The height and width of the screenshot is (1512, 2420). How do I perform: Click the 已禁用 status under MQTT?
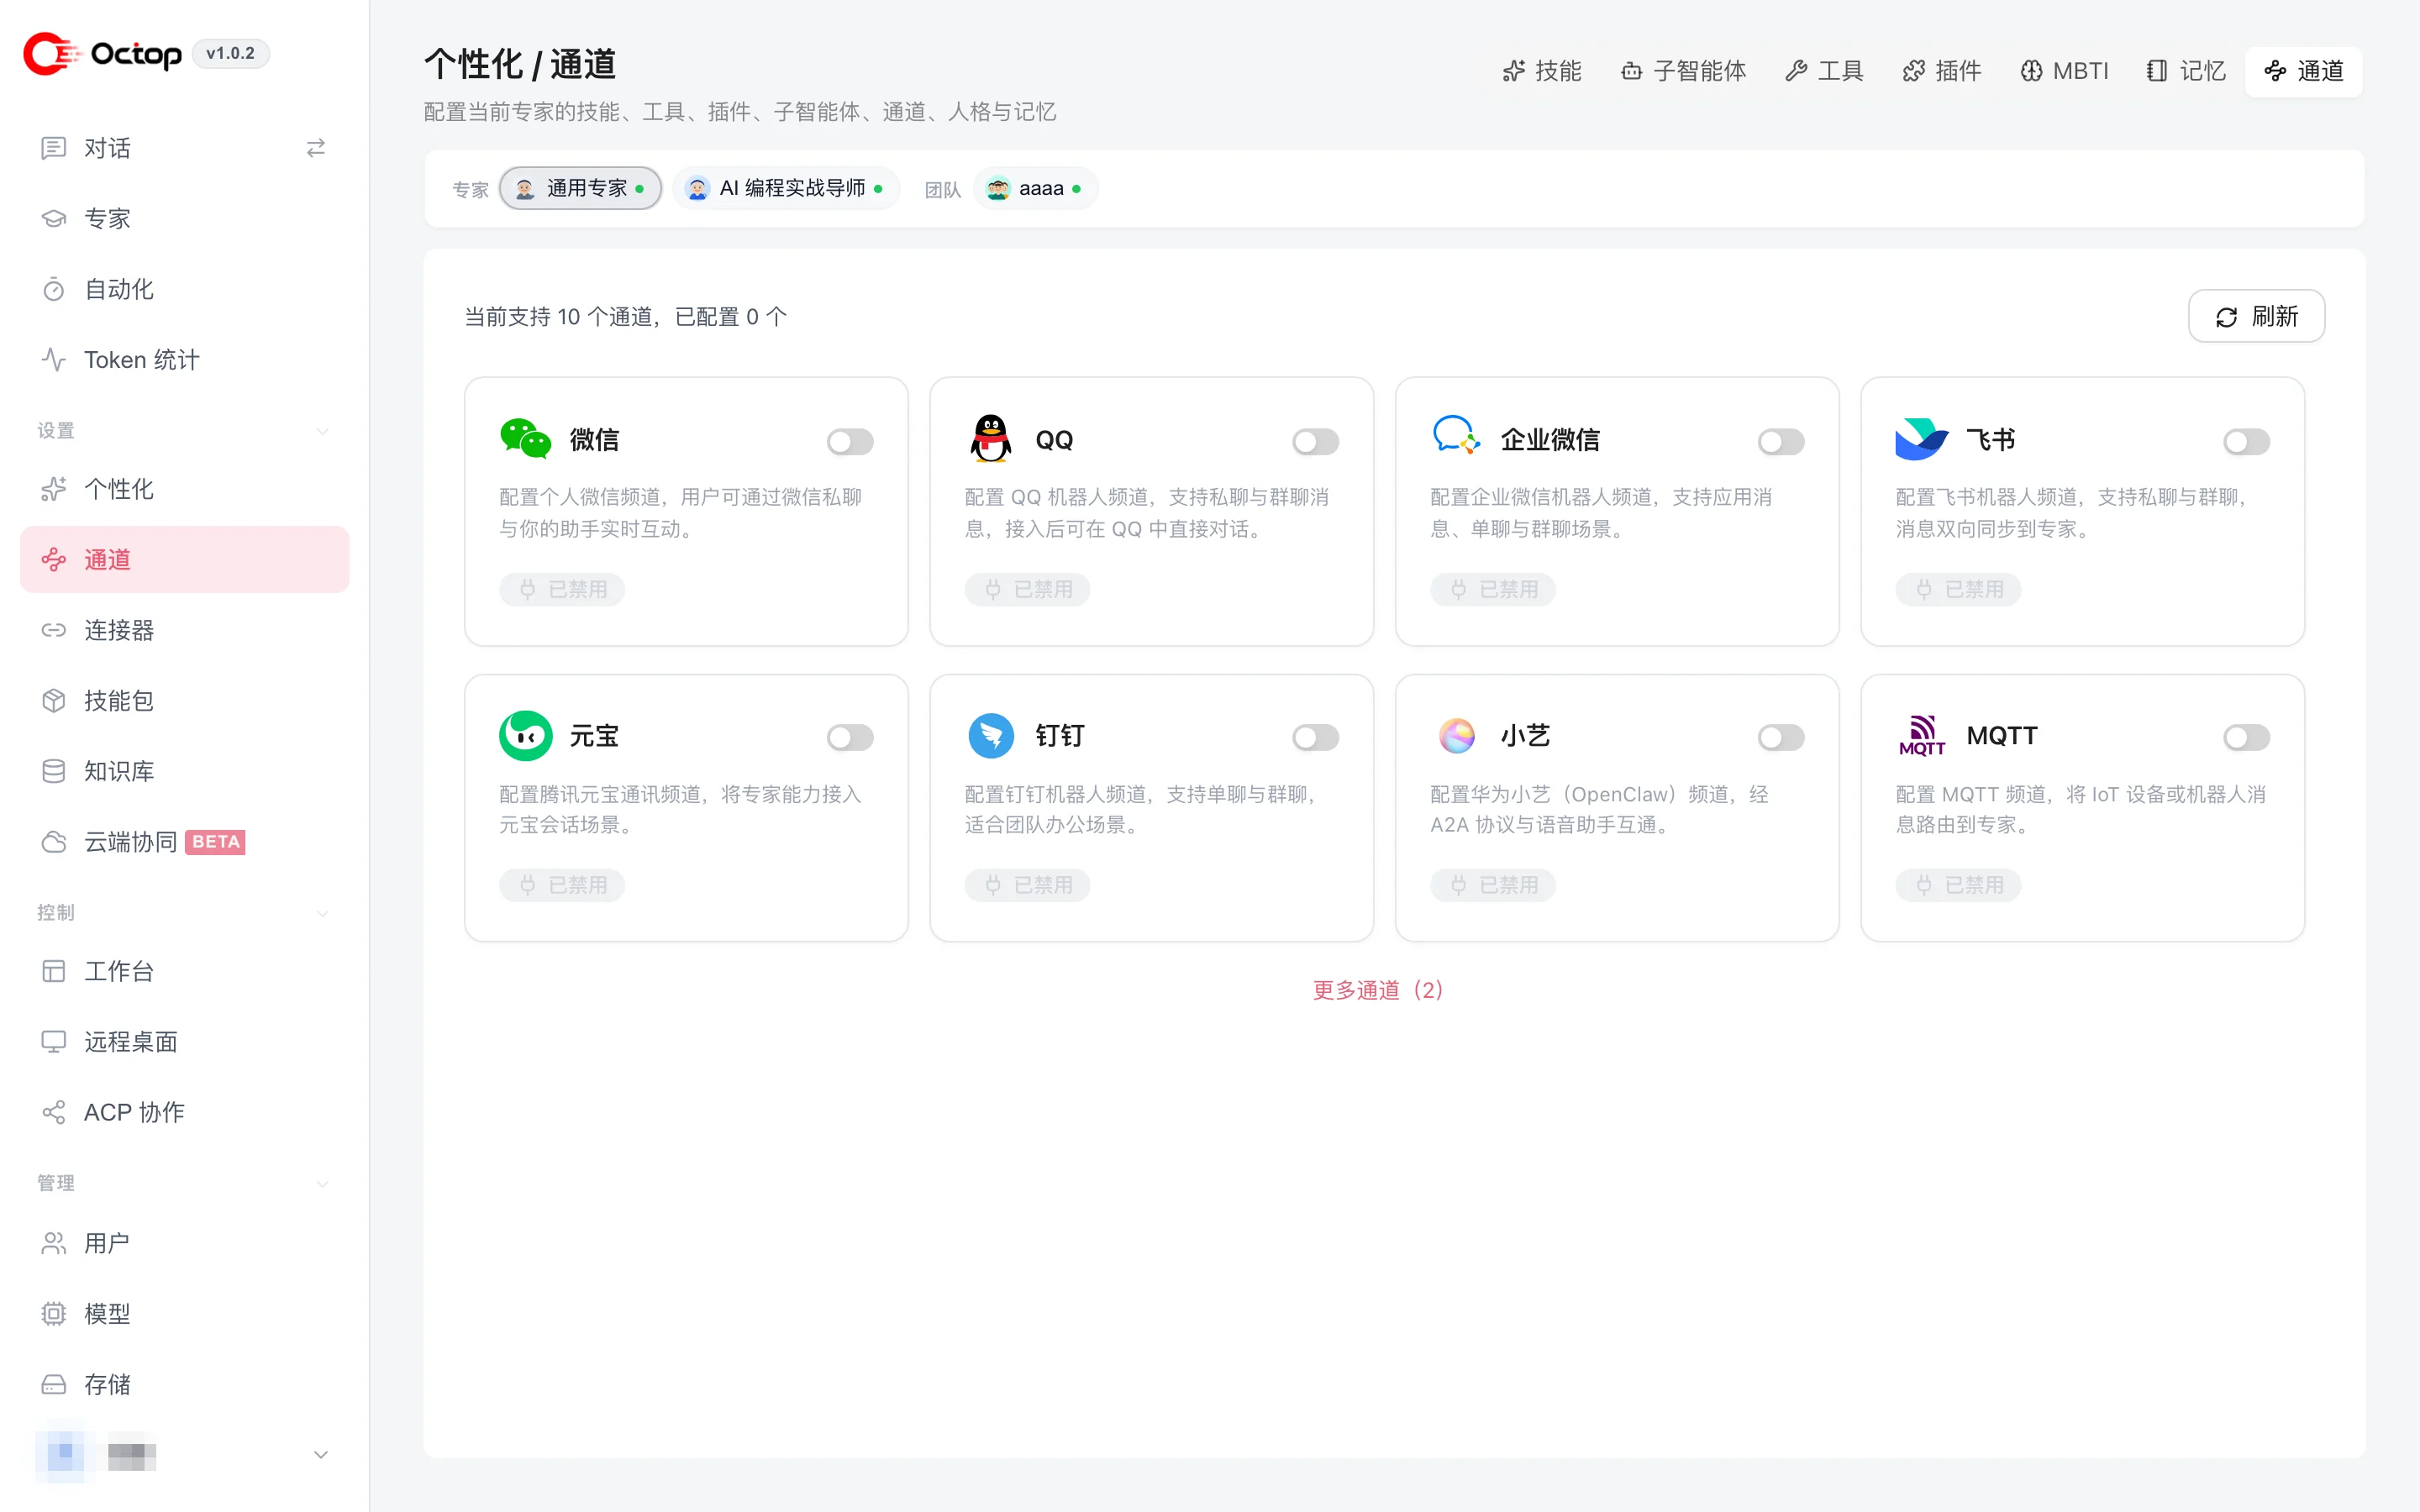pyautogui.click(x=1958, y=885)
